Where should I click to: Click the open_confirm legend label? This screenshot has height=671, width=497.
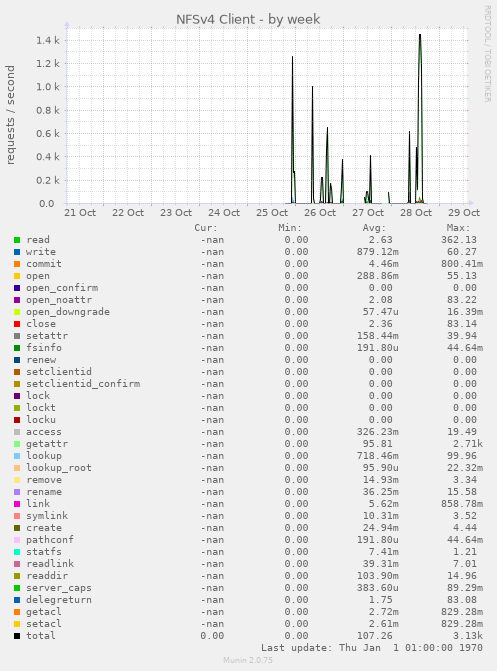click(62, 288)
